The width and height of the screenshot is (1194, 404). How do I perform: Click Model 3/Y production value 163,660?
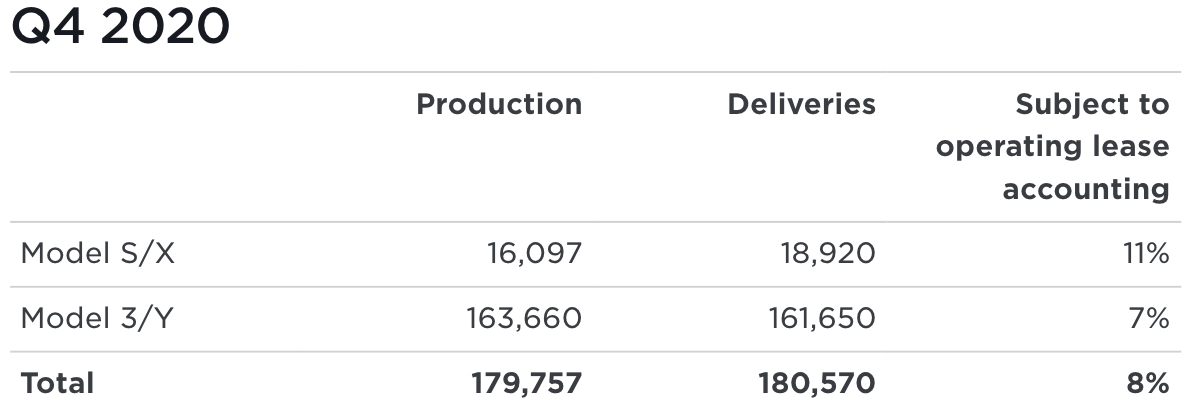524,318
